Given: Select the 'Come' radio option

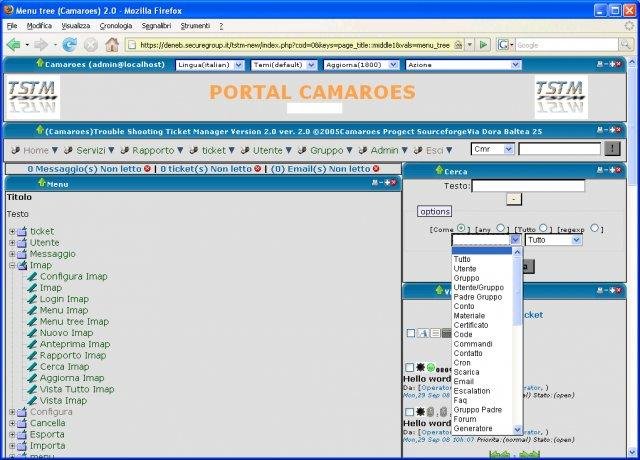Looking at the screenshot, I should [x=461, y=228].
